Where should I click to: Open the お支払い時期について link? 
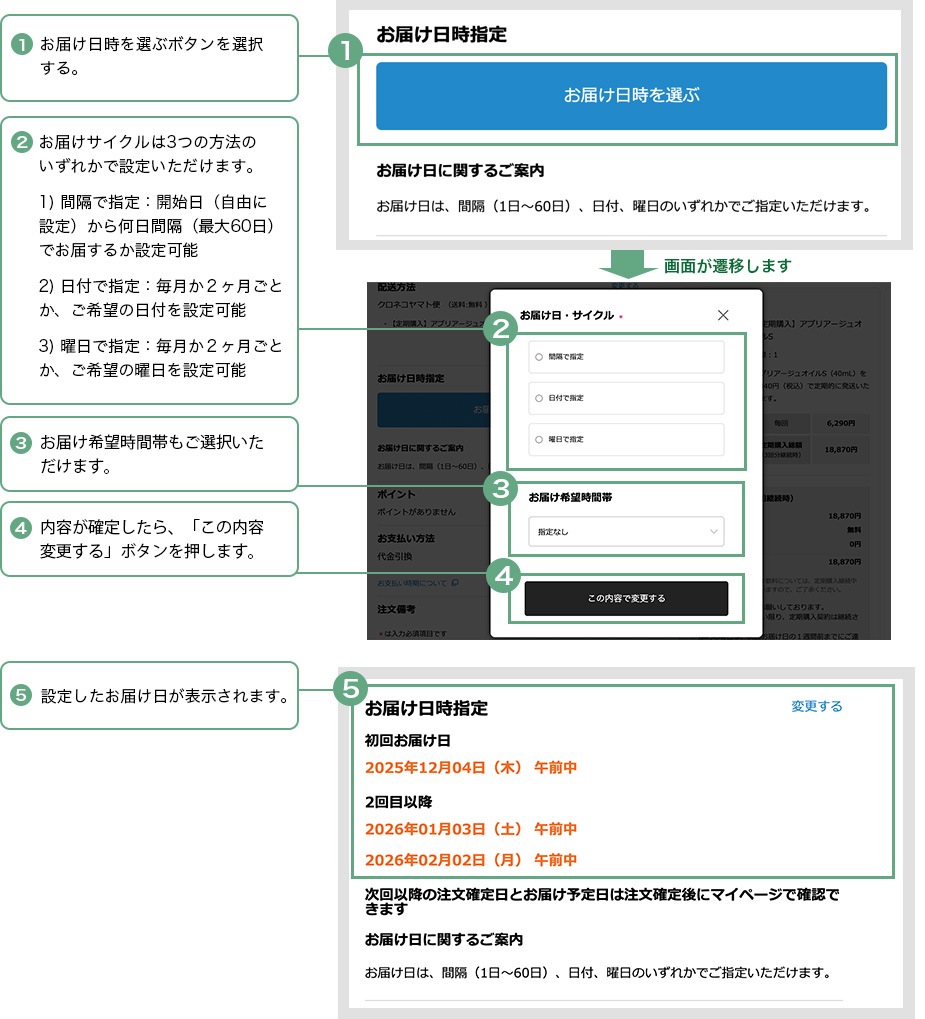[412, 582]
